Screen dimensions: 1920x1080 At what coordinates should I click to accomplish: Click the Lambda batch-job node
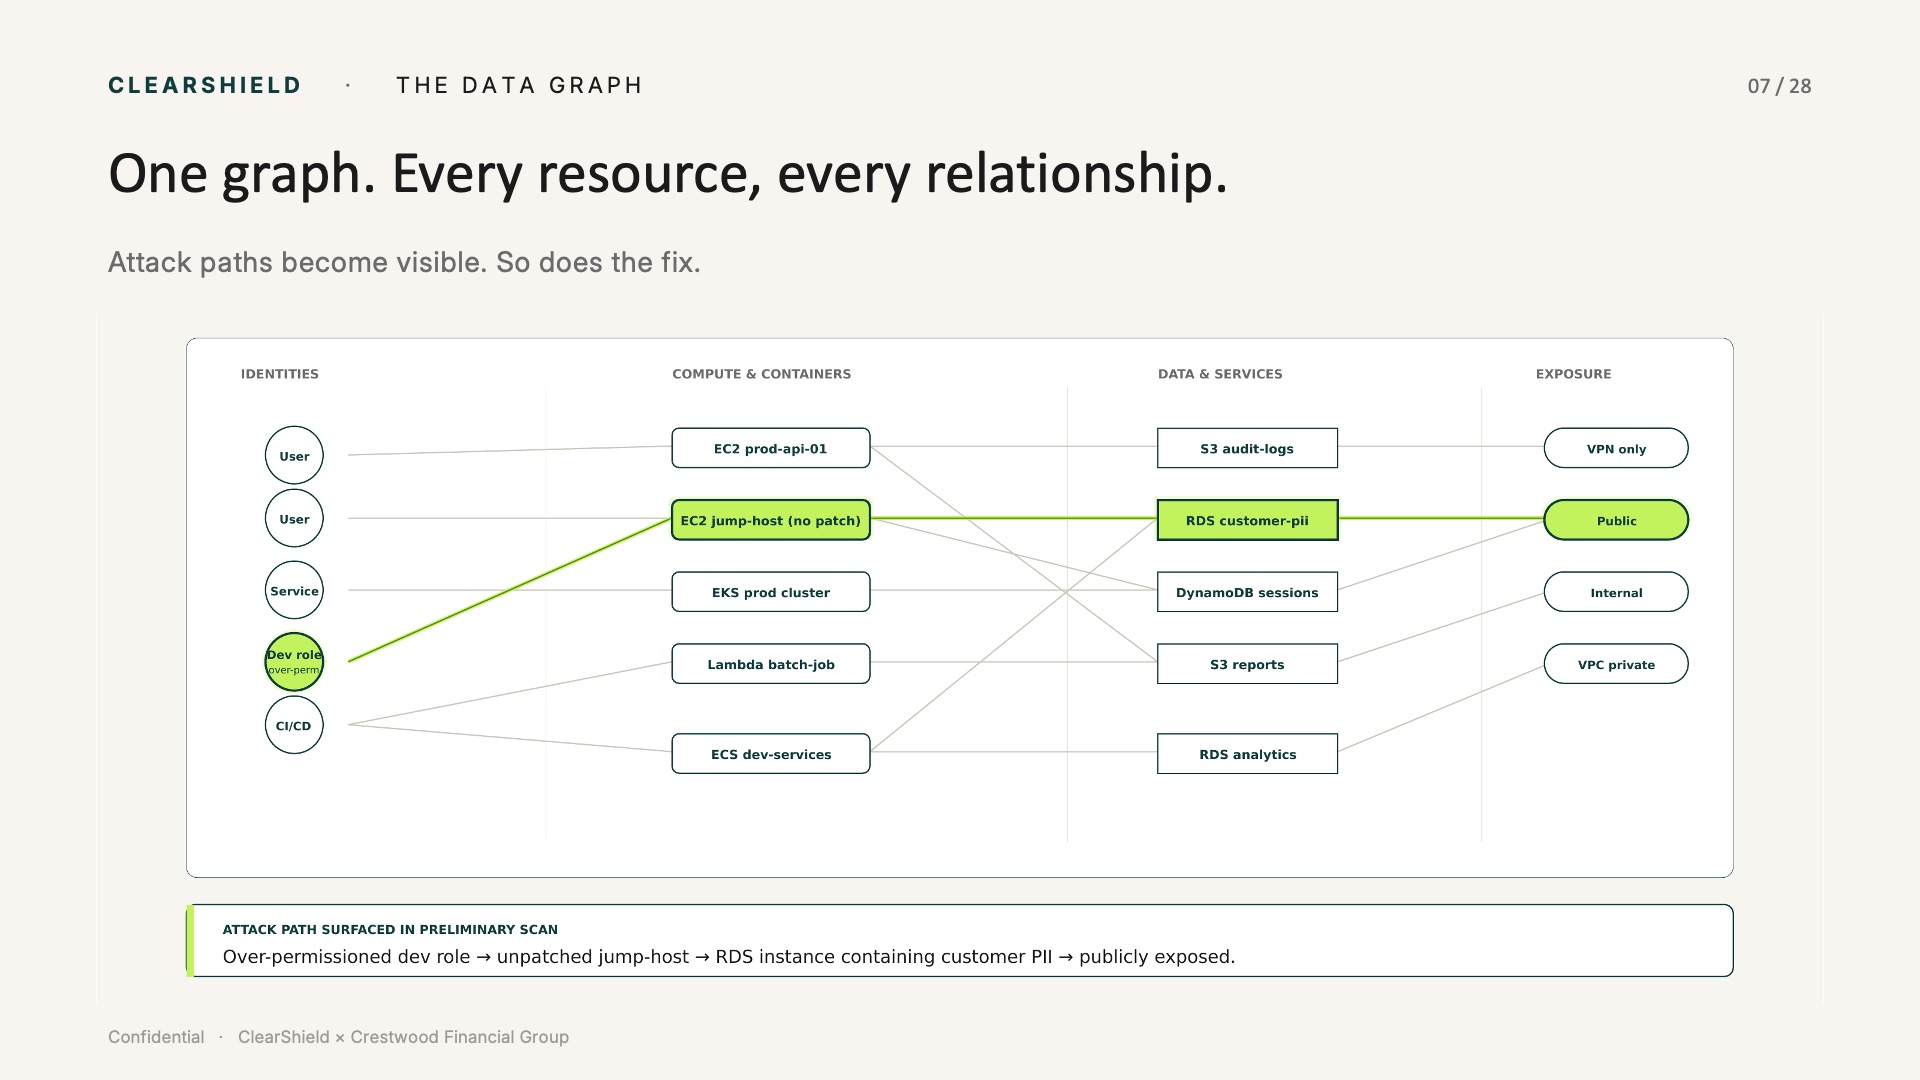(x=771, y=664)
